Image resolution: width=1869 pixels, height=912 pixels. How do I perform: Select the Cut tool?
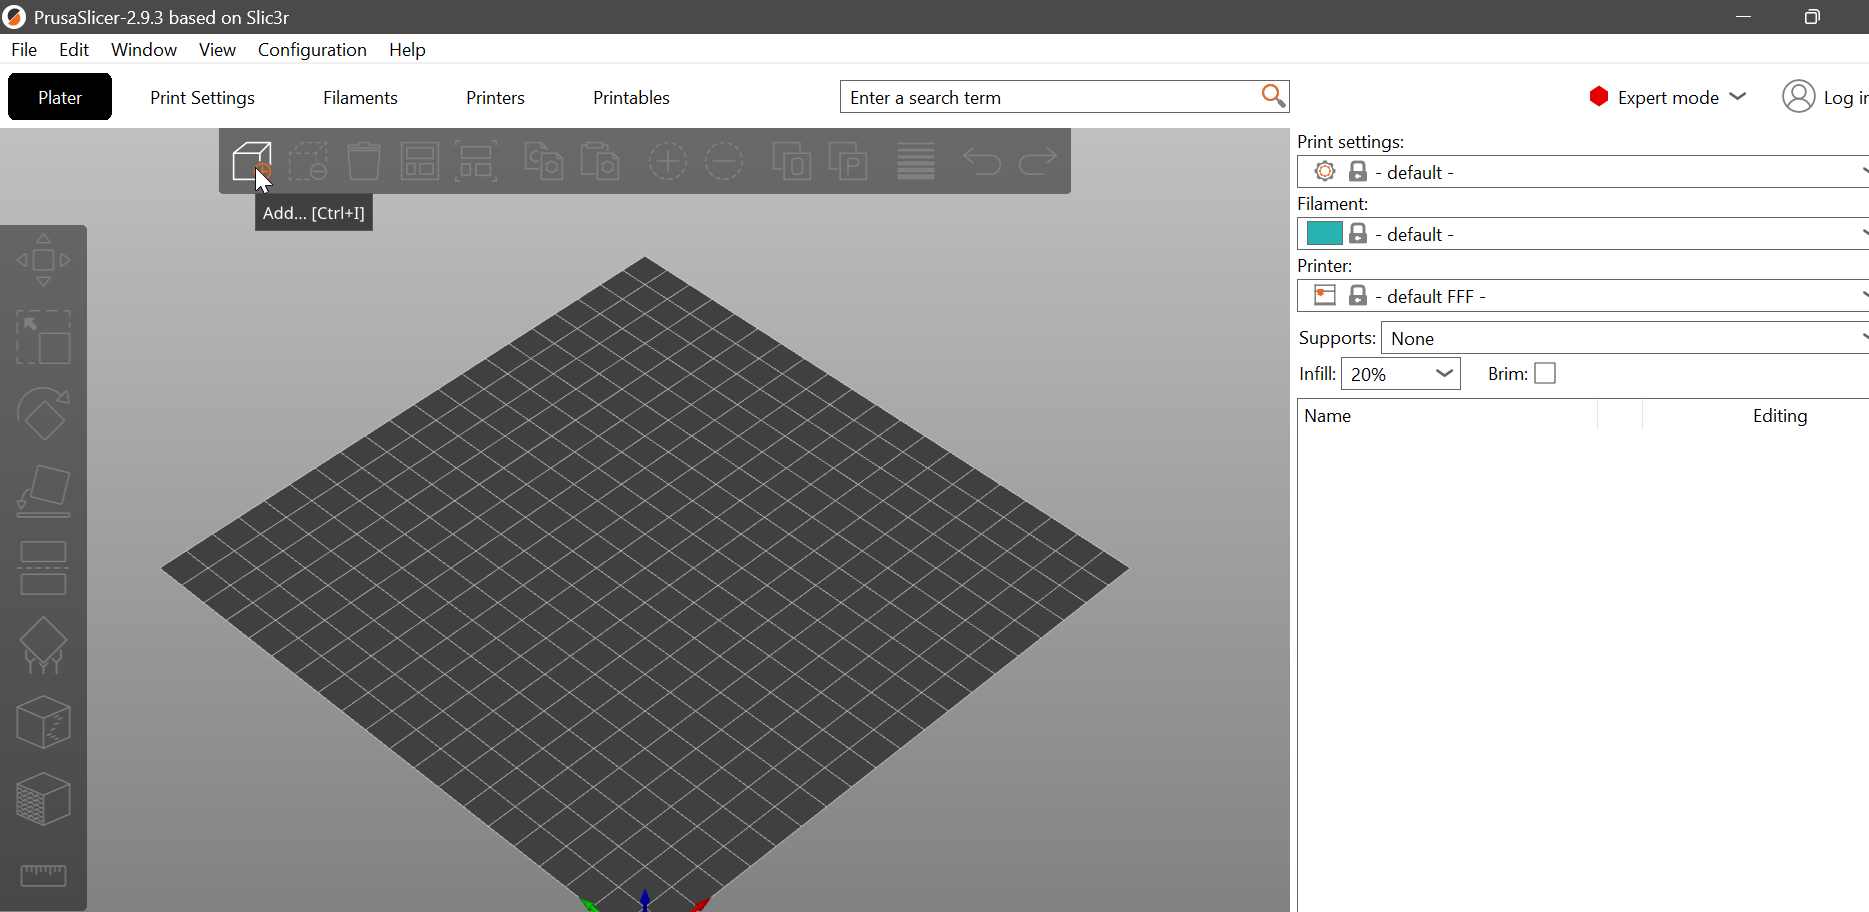44,568
